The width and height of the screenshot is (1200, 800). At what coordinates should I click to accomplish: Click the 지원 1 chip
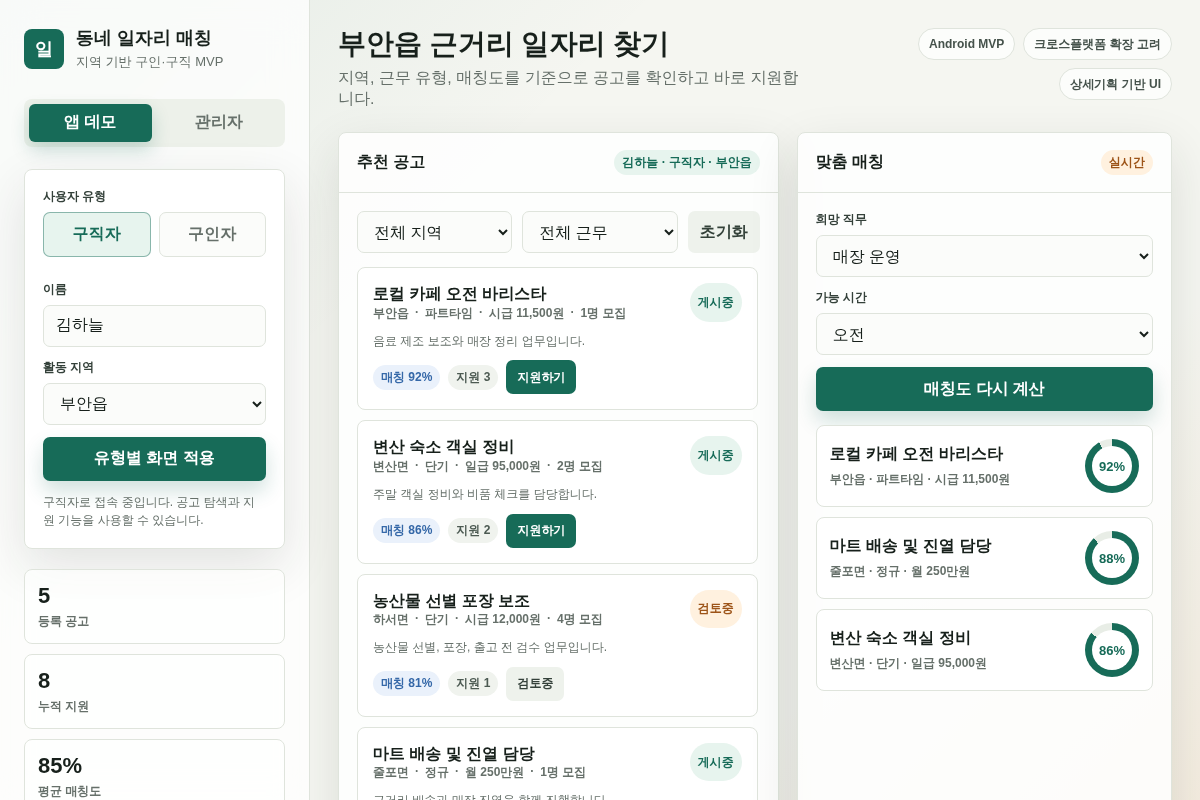(473, 684)
